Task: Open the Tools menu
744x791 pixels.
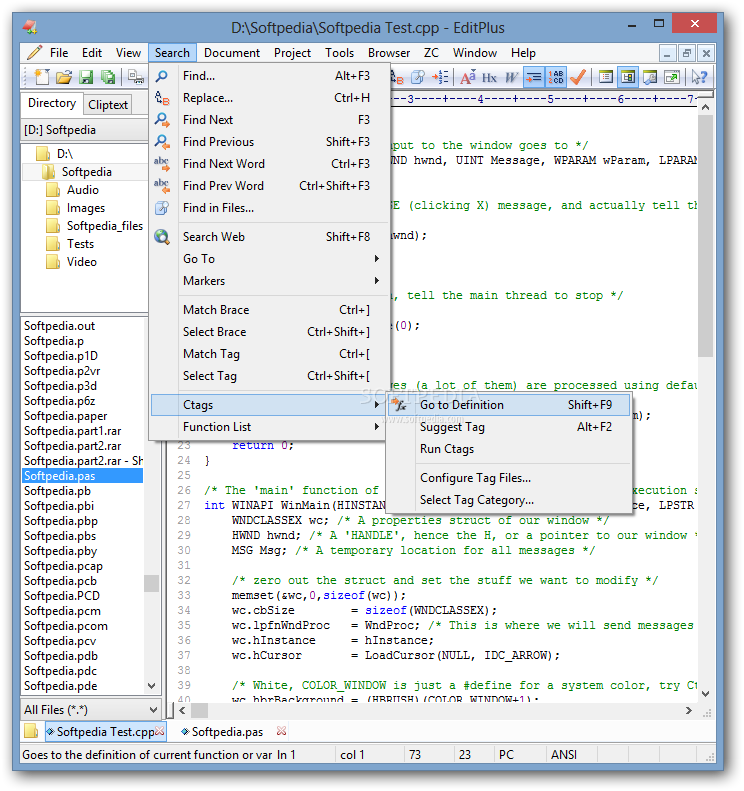Action: tap(339, 52)
